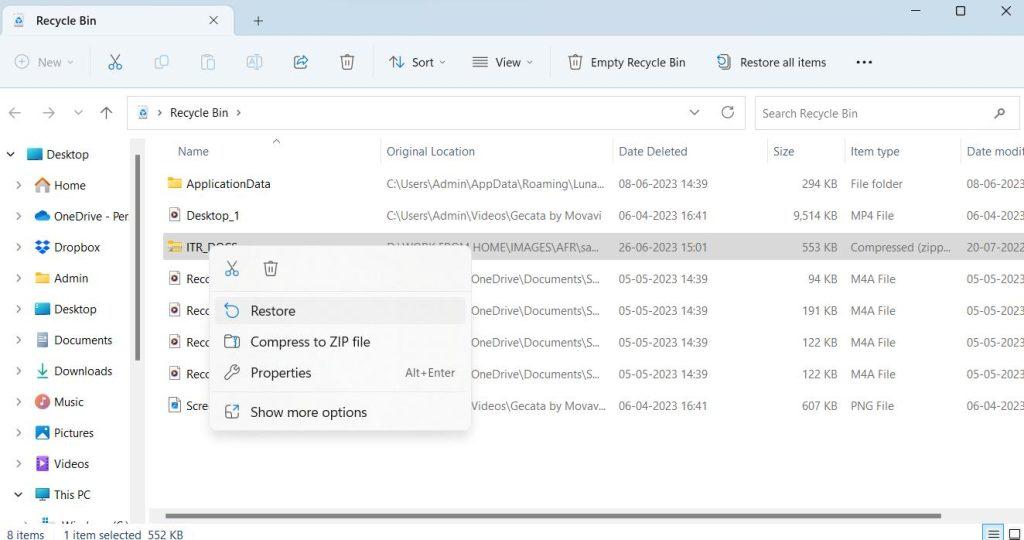Click Recycle Bin breadcrumb in address bar
Image resolution: width=1024 pixels, height=540 pixels.
click(x=199, y=113)
